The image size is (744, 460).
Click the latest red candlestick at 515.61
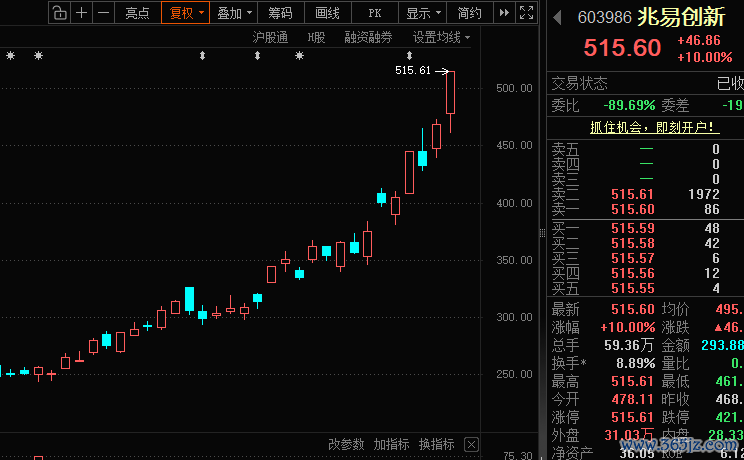point(450,93)
